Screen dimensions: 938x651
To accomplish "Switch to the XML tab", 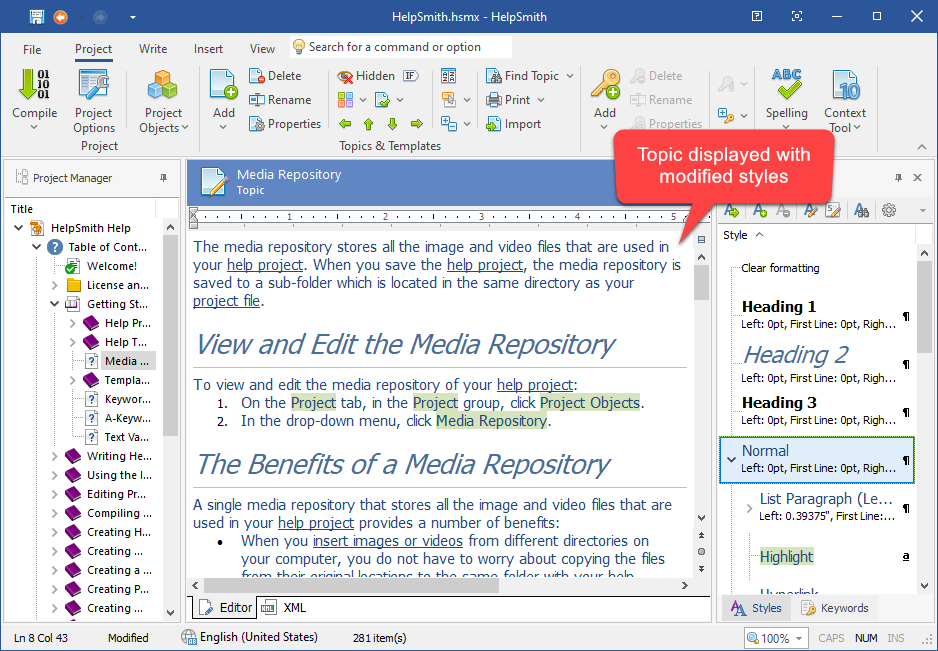I will coord(285,608).
